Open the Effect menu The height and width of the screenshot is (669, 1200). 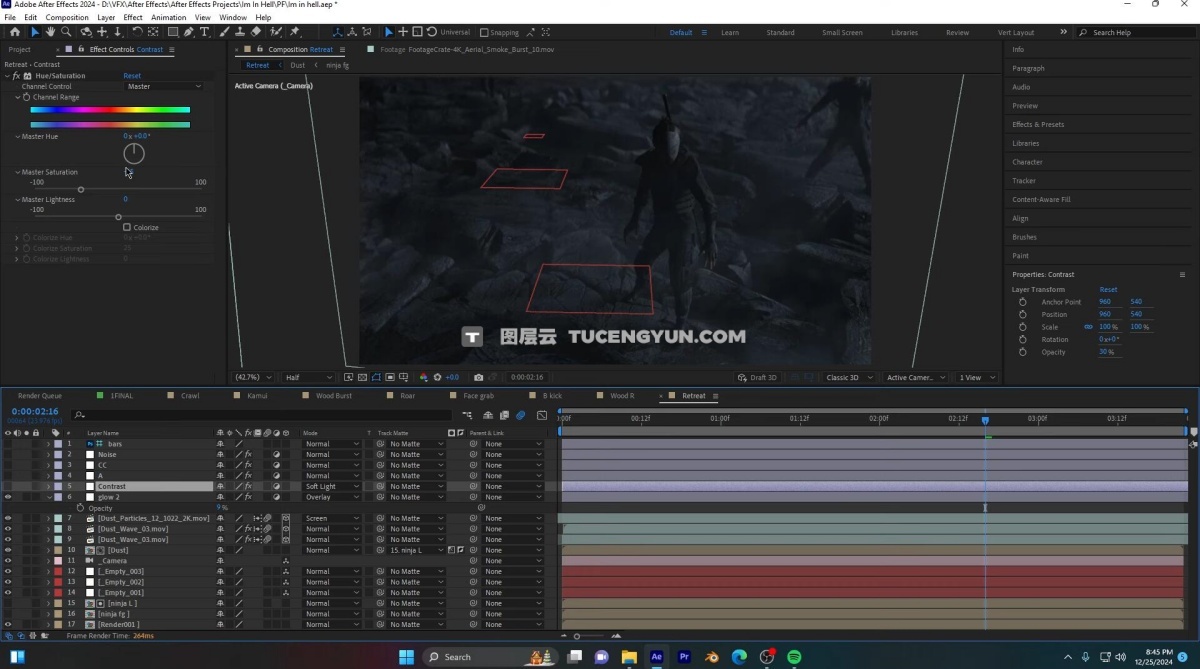pyautogui.click(x=133, y=17)
